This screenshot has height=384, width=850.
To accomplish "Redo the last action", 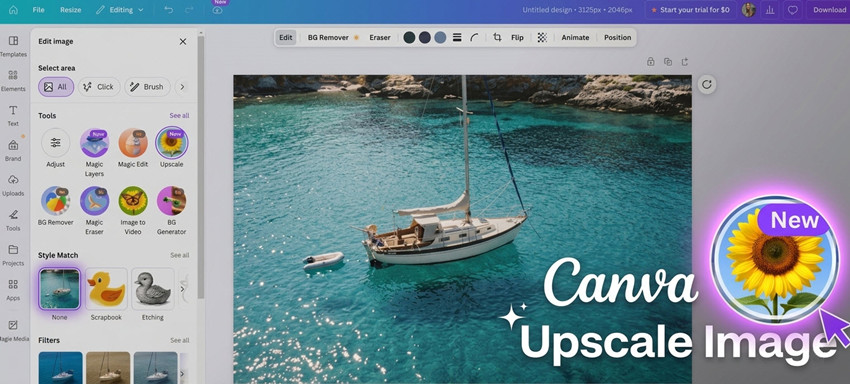I will tap(189, 10).
